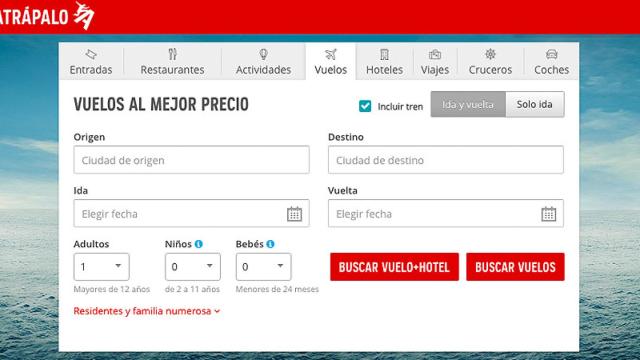The height and width of the screenshot is (360, 640).
Task: Click the 'Vuelos al mejor precio' heading
Action: 161,104
